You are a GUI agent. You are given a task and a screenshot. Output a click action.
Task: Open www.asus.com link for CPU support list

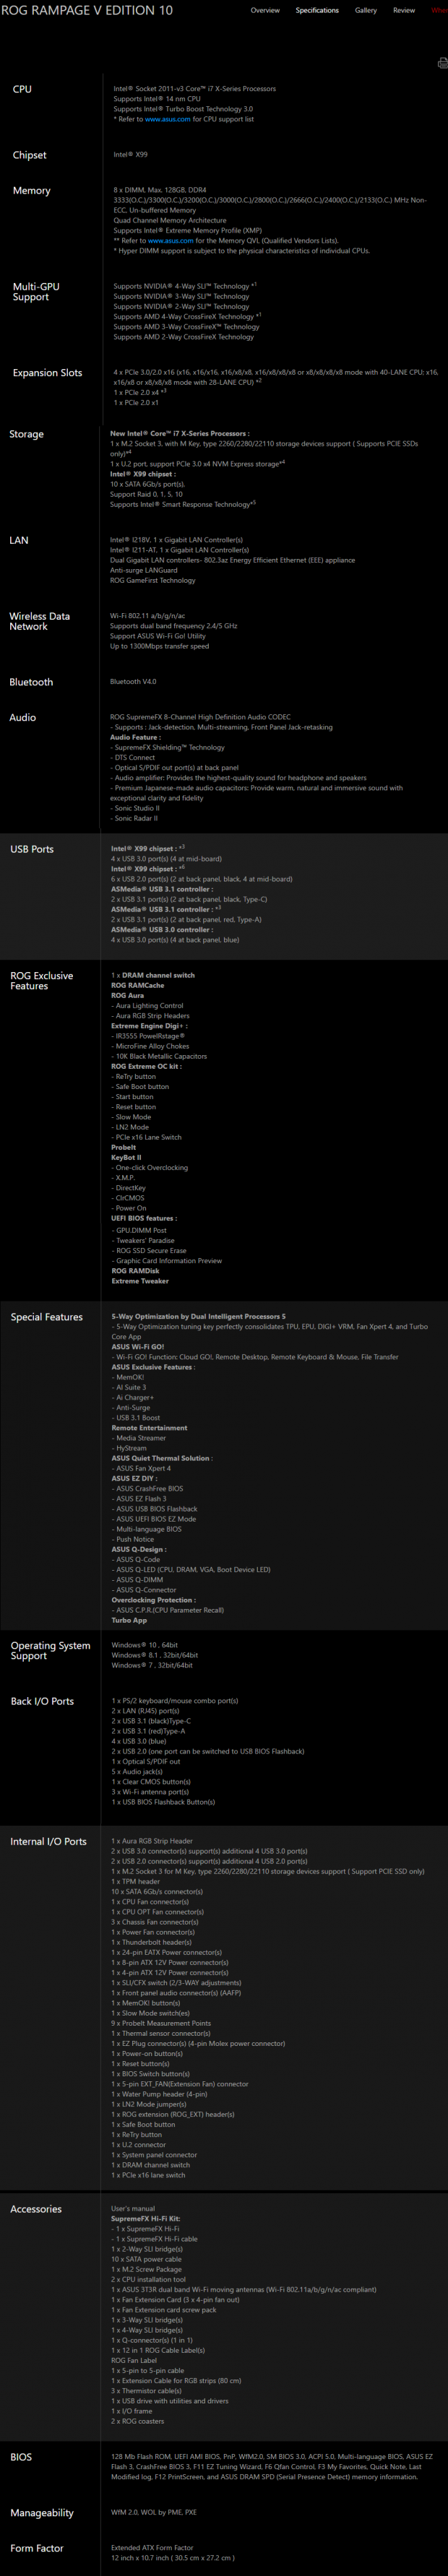point(167,119)
